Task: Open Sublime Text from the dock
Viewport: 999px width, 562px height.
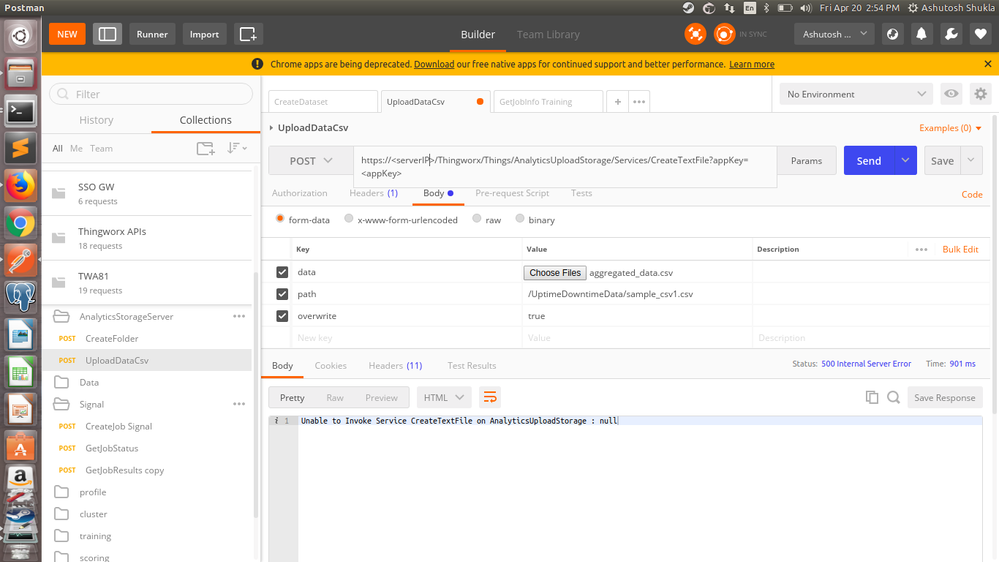Action: 20,148
